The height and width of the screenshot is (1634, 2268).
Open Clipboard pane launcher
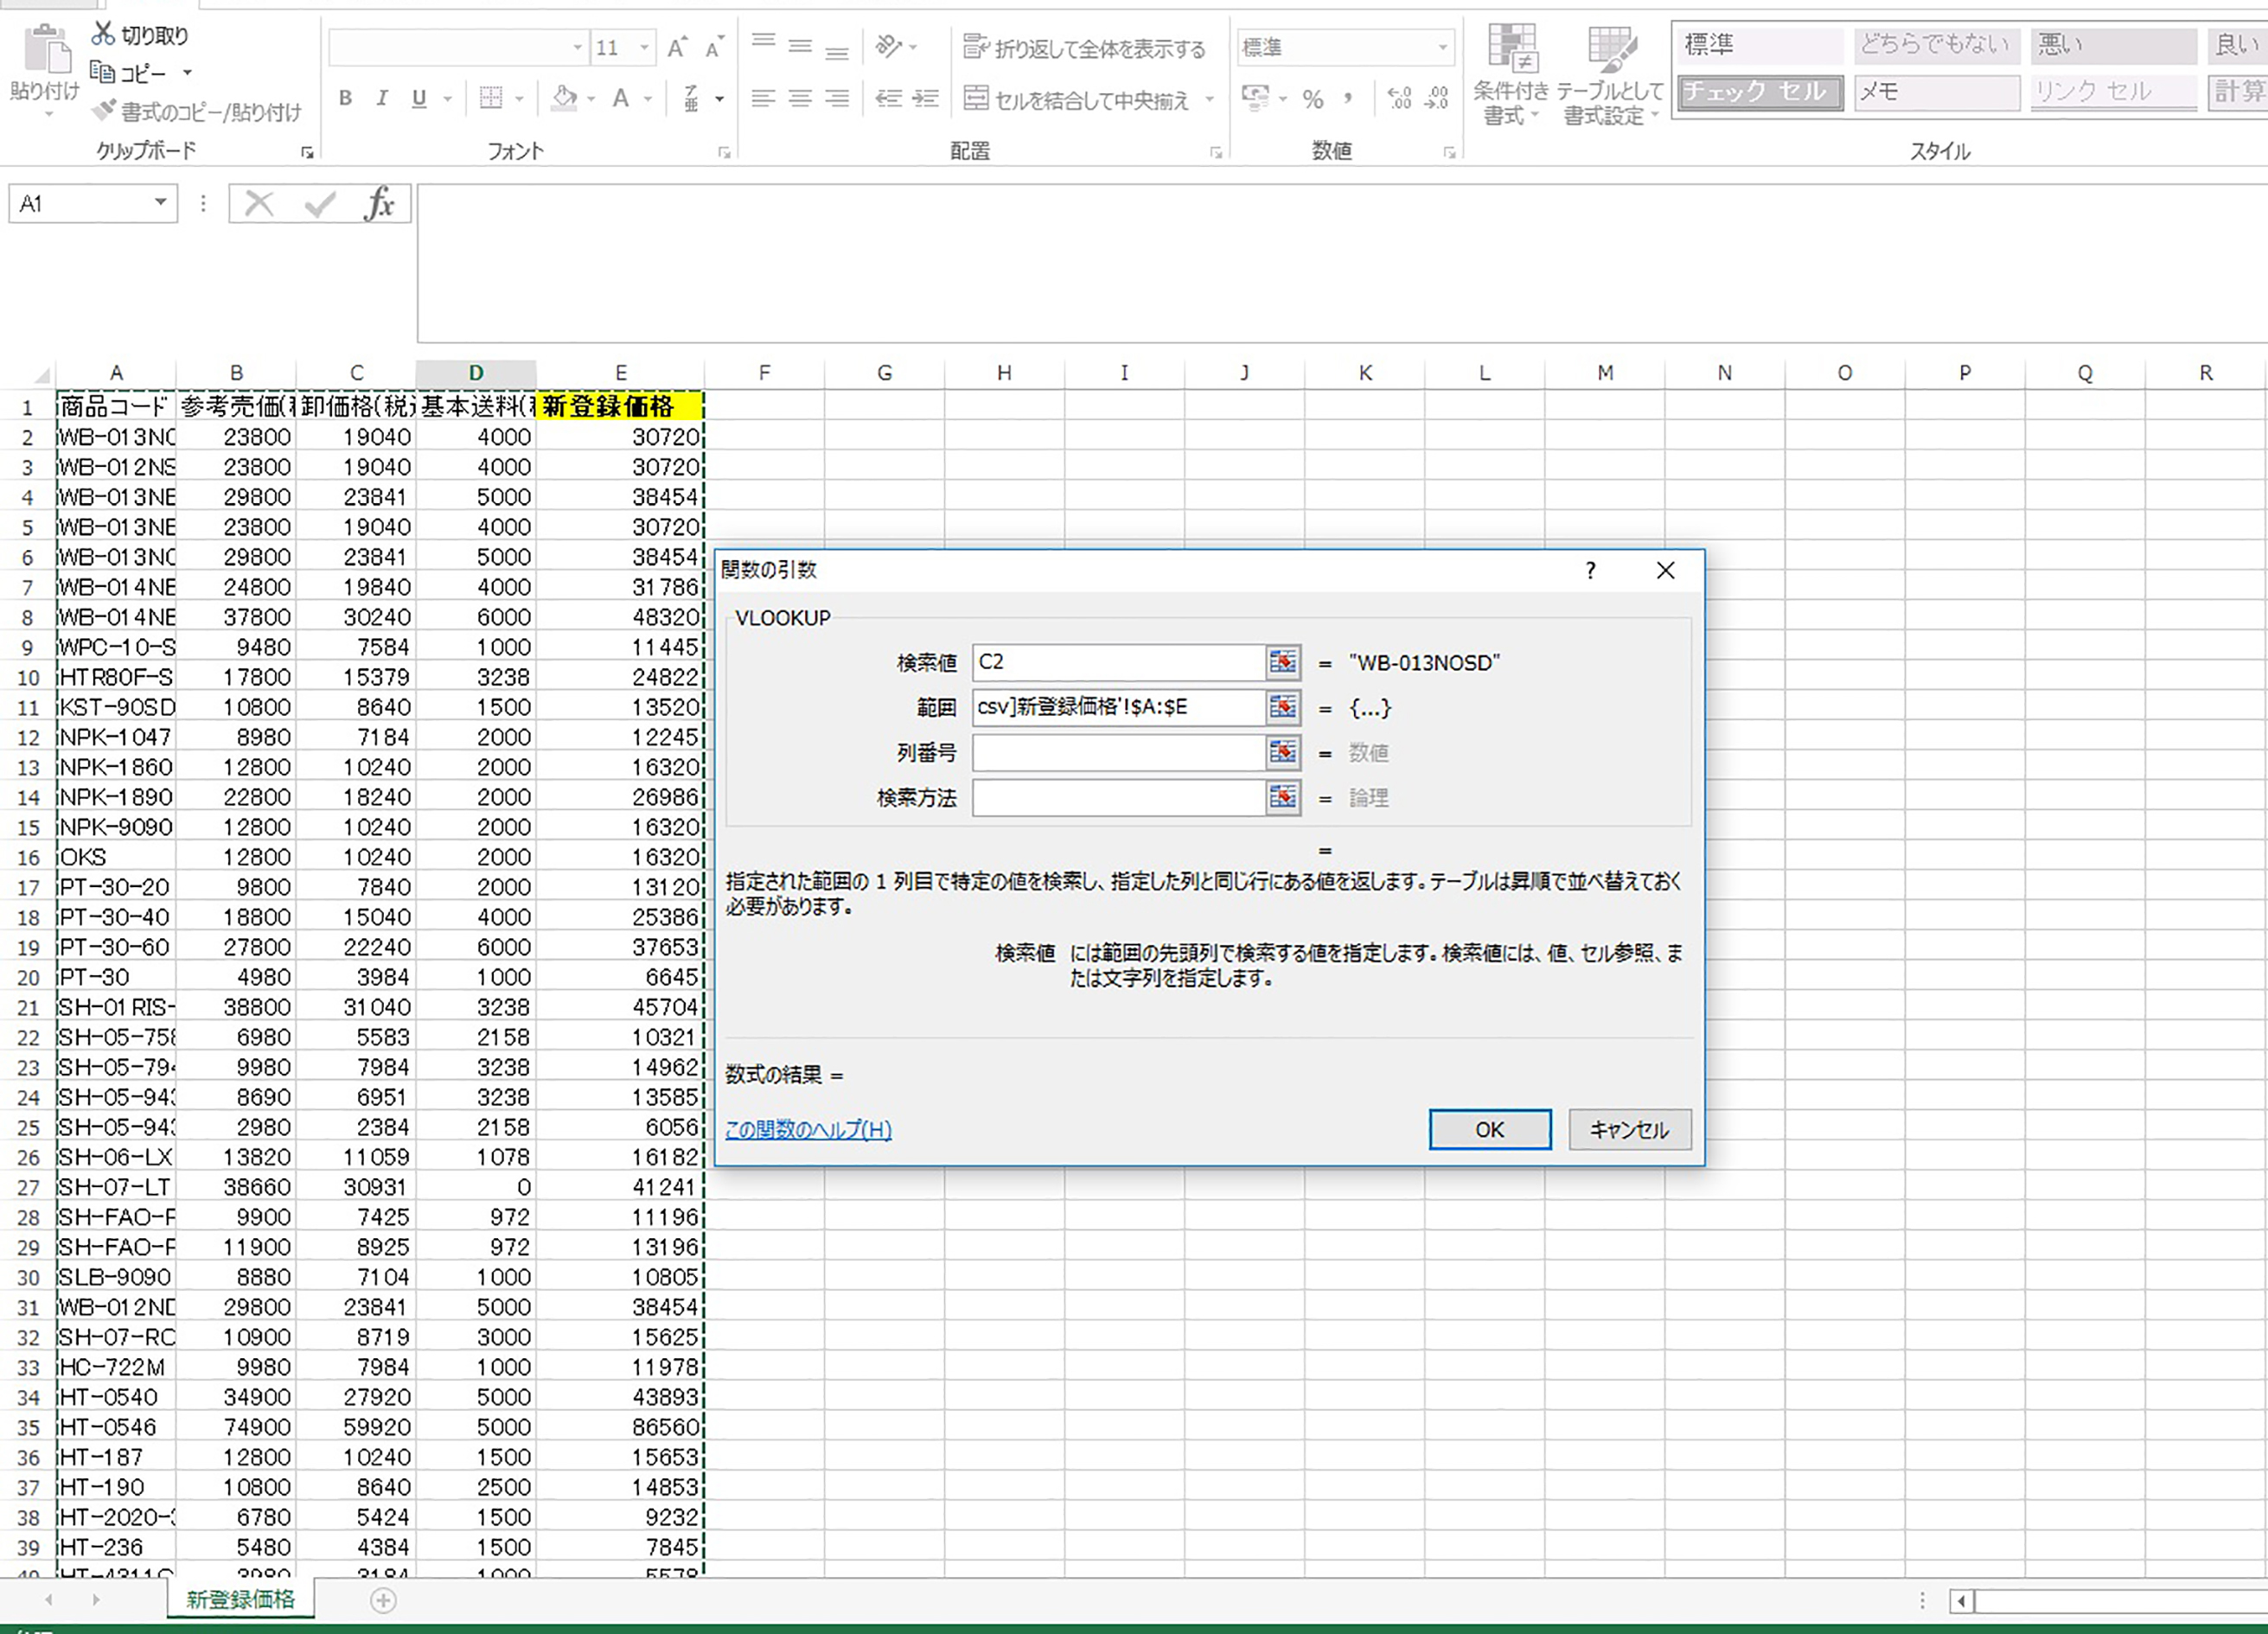(x=307, y=152)
